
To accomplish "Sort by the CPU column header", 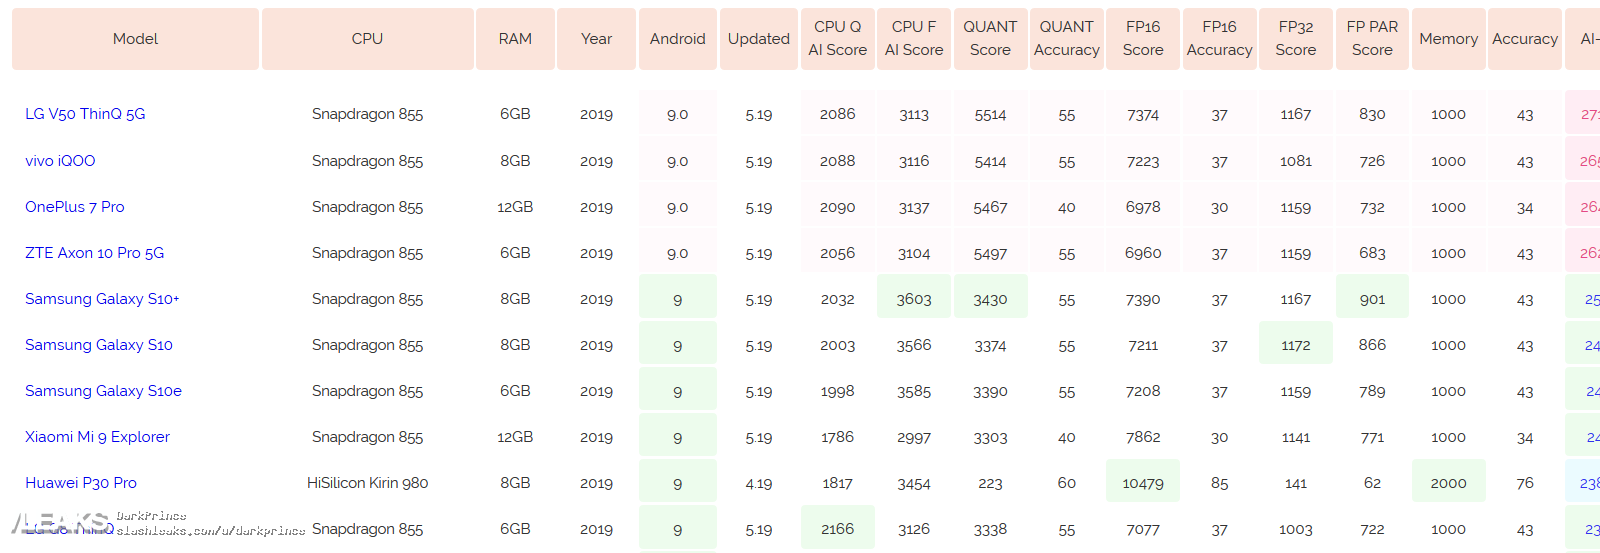I will (367, 39).
